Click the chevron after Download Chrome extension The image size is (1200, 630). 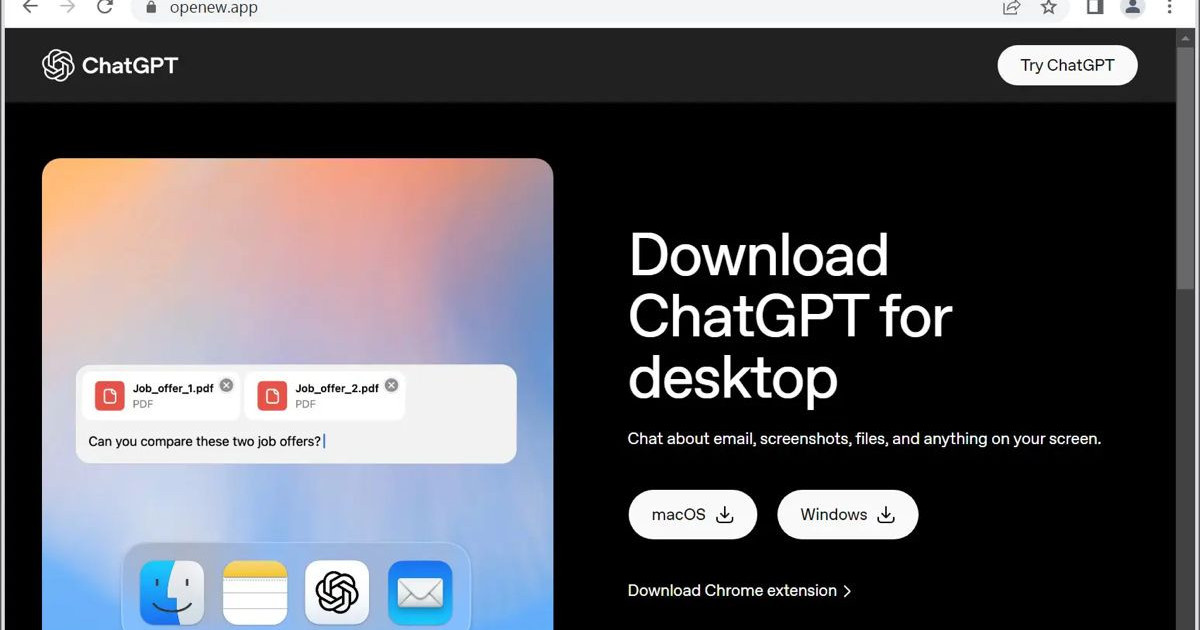tap(847, 591)
